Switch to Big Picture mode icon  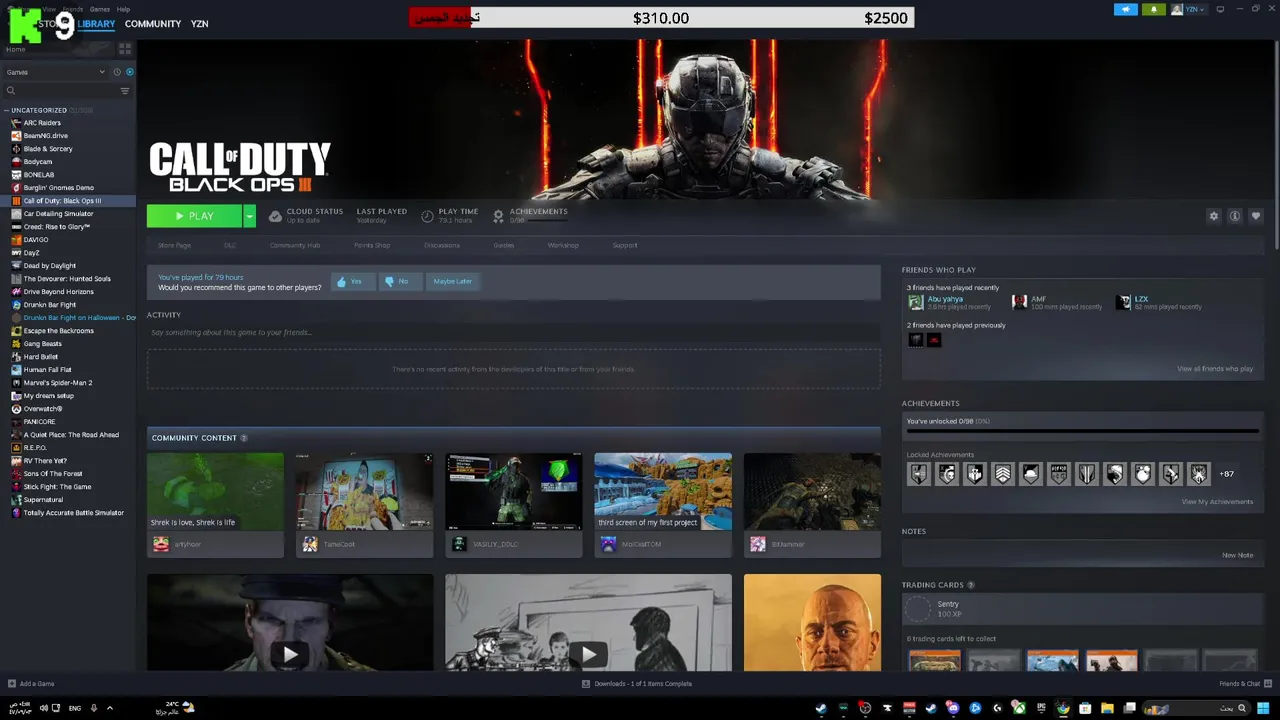(x=1220, y=9)
